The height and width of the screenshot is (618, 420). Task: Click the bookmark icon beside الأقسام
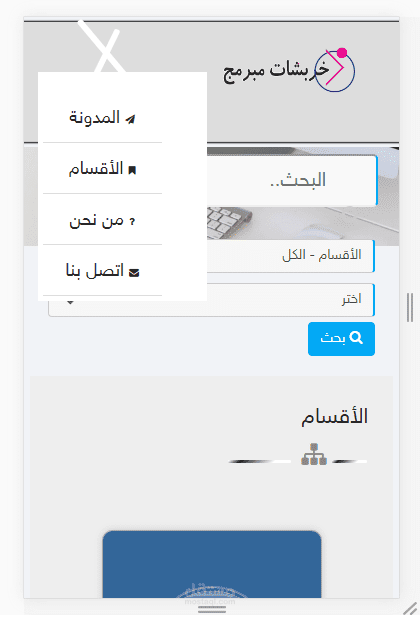(x=132, y=170)
